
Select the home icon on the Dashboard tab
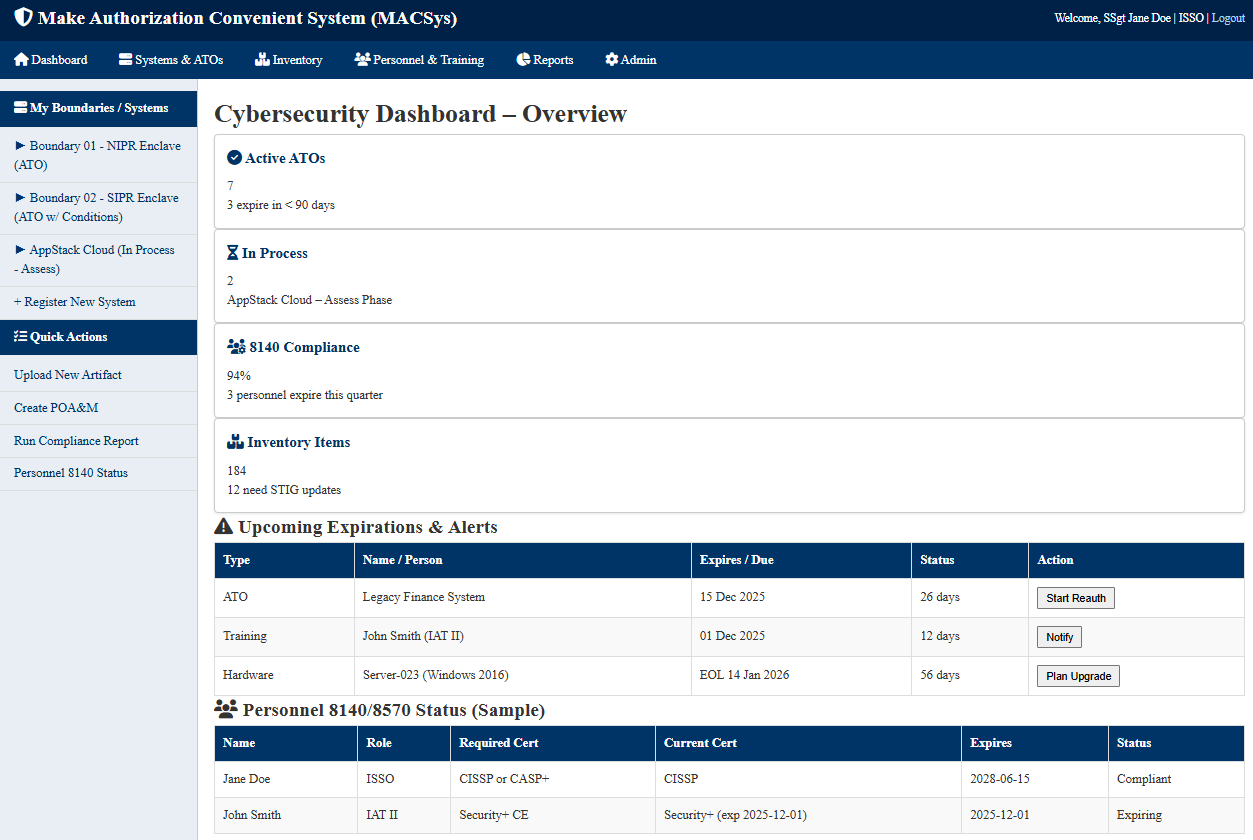19,60
